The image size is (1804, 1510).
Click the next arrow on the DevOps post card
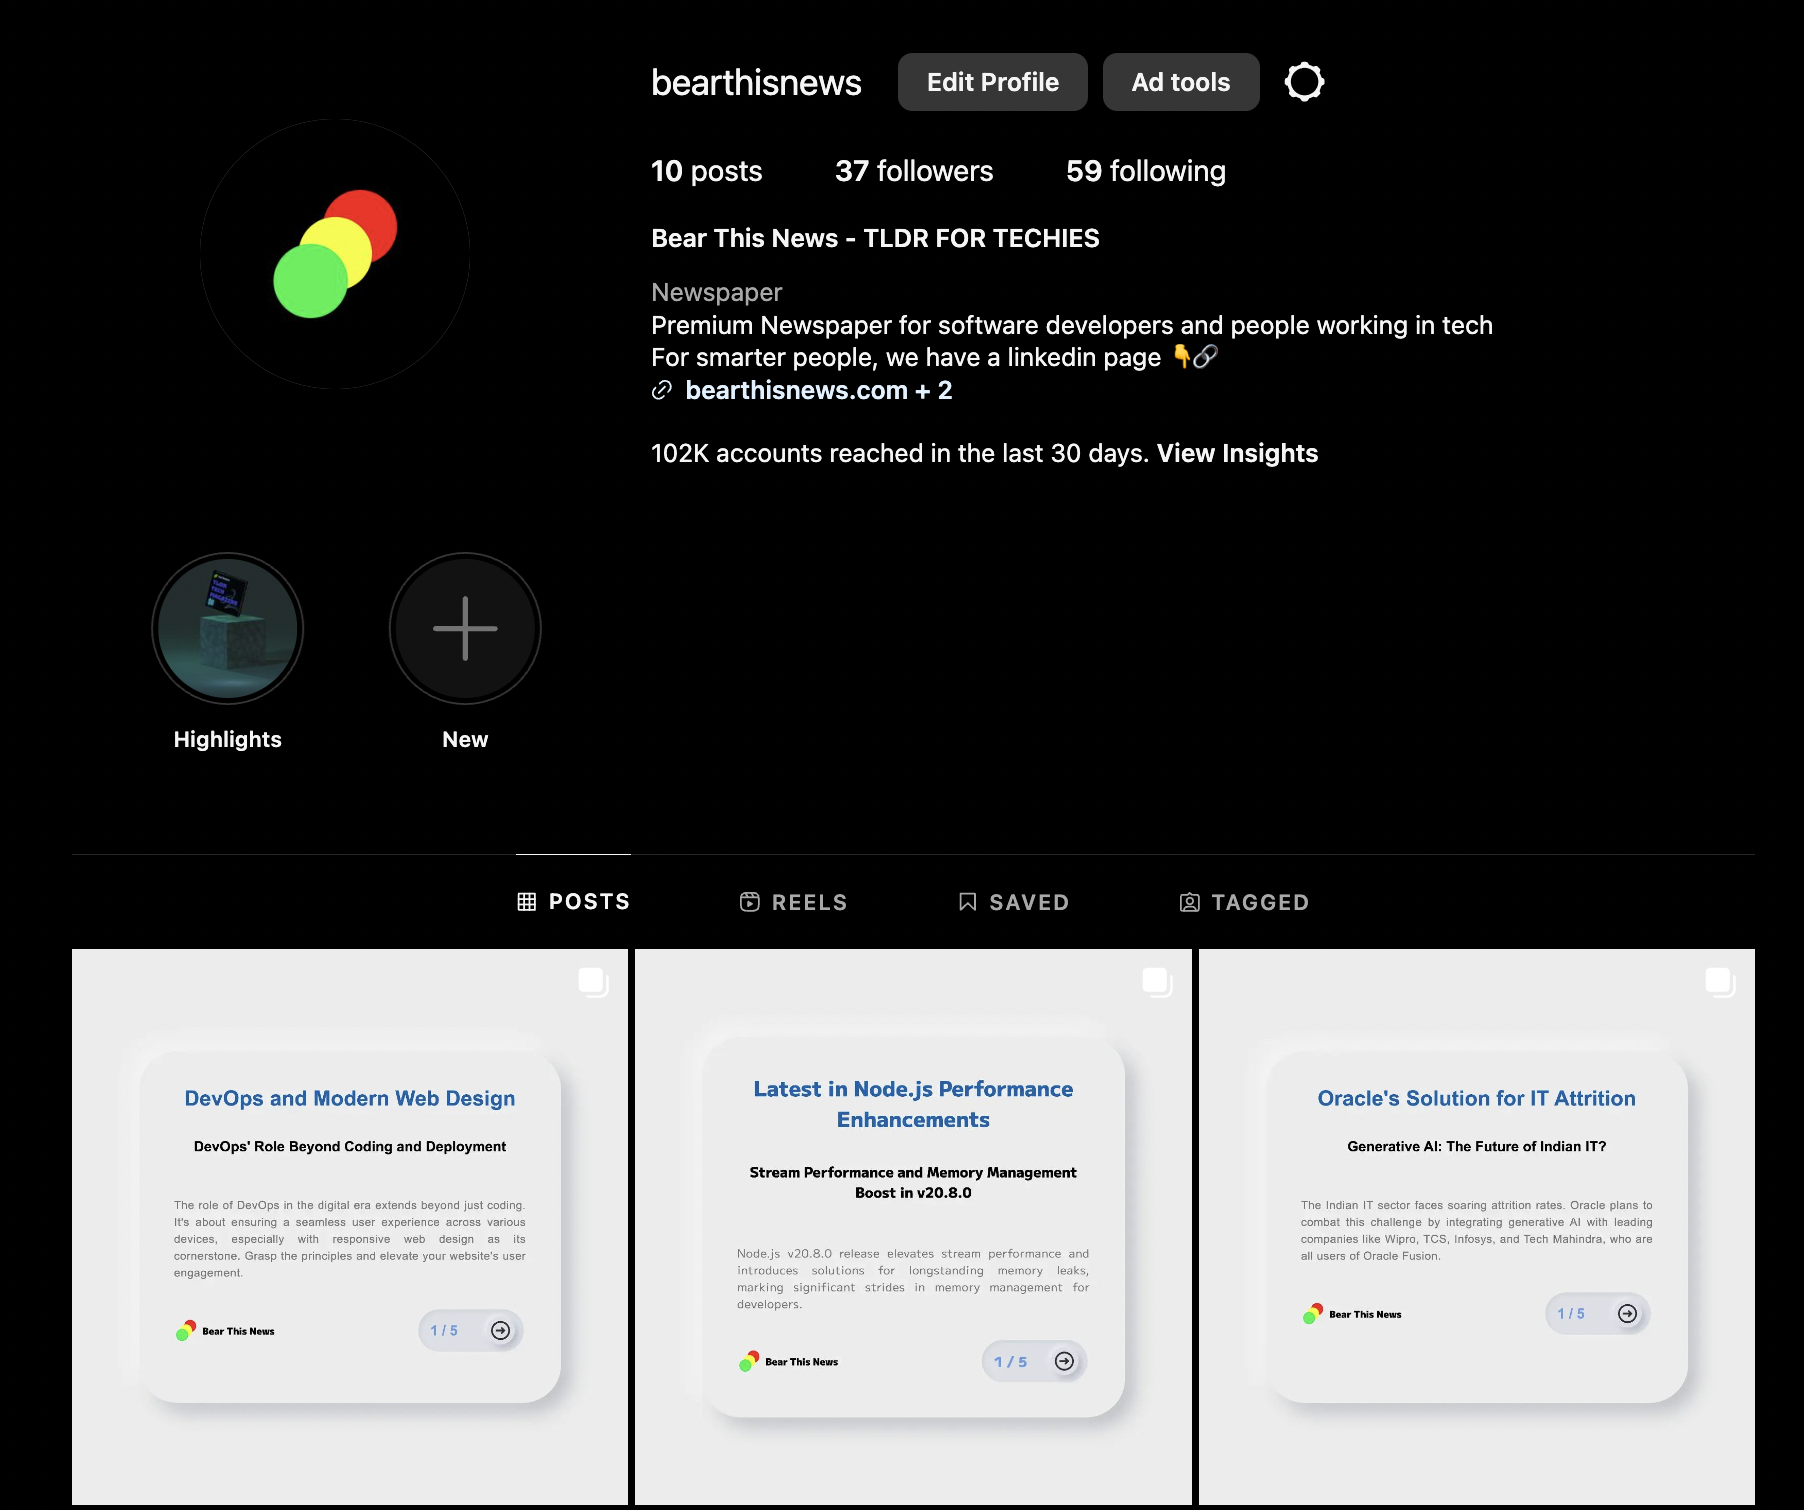(501, 1331)
